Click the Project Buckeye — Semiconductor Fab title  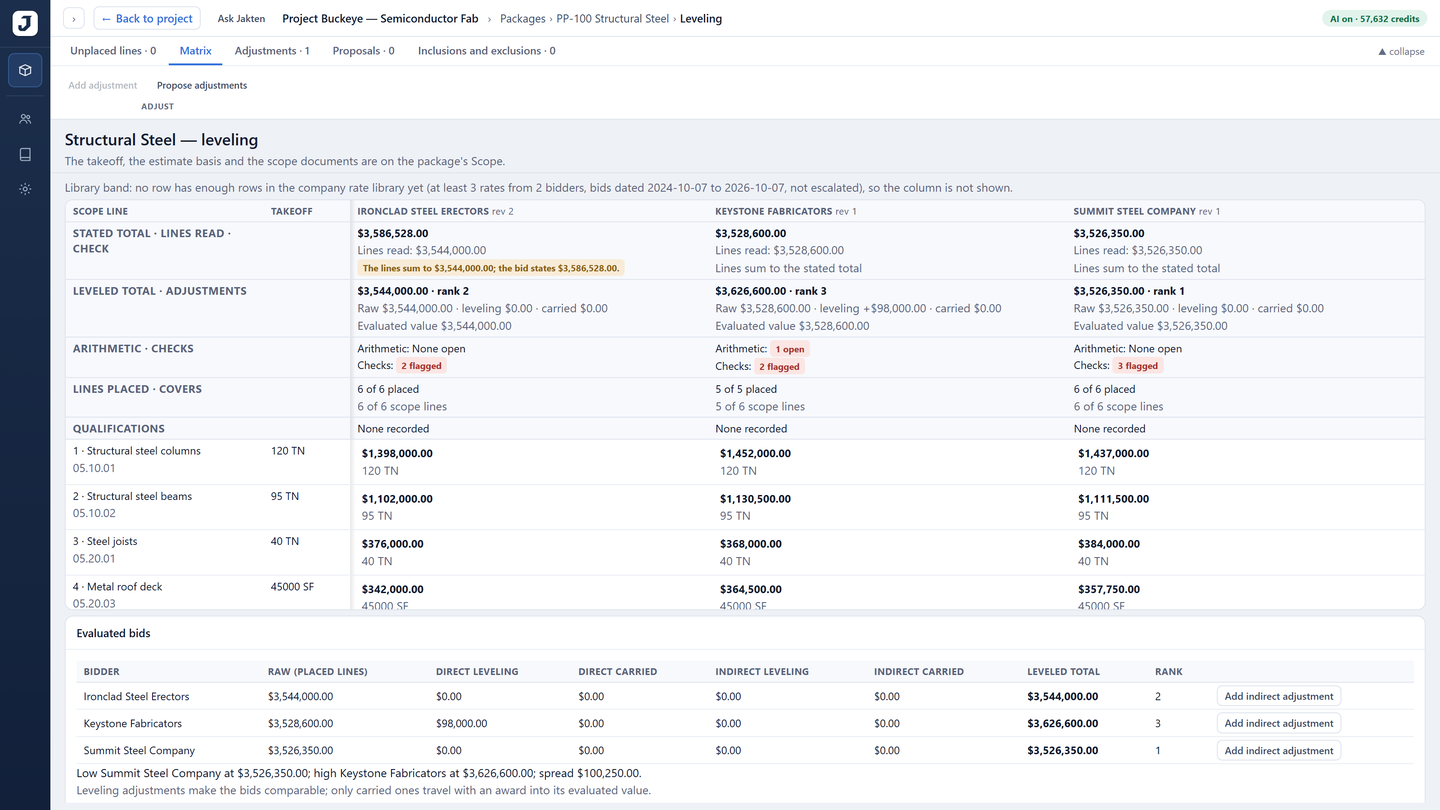[380, 18]
